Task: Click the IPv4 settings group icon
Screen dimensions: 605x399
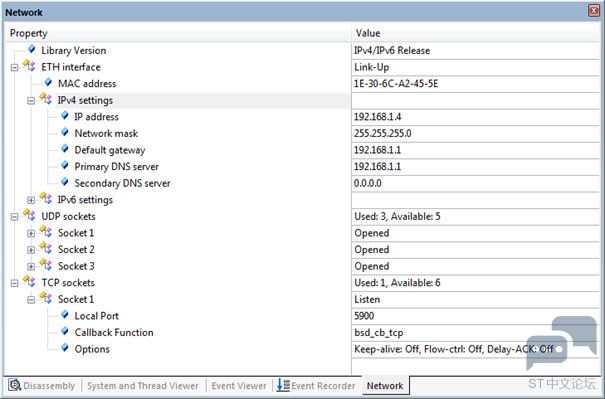Action: coord(46,99)
